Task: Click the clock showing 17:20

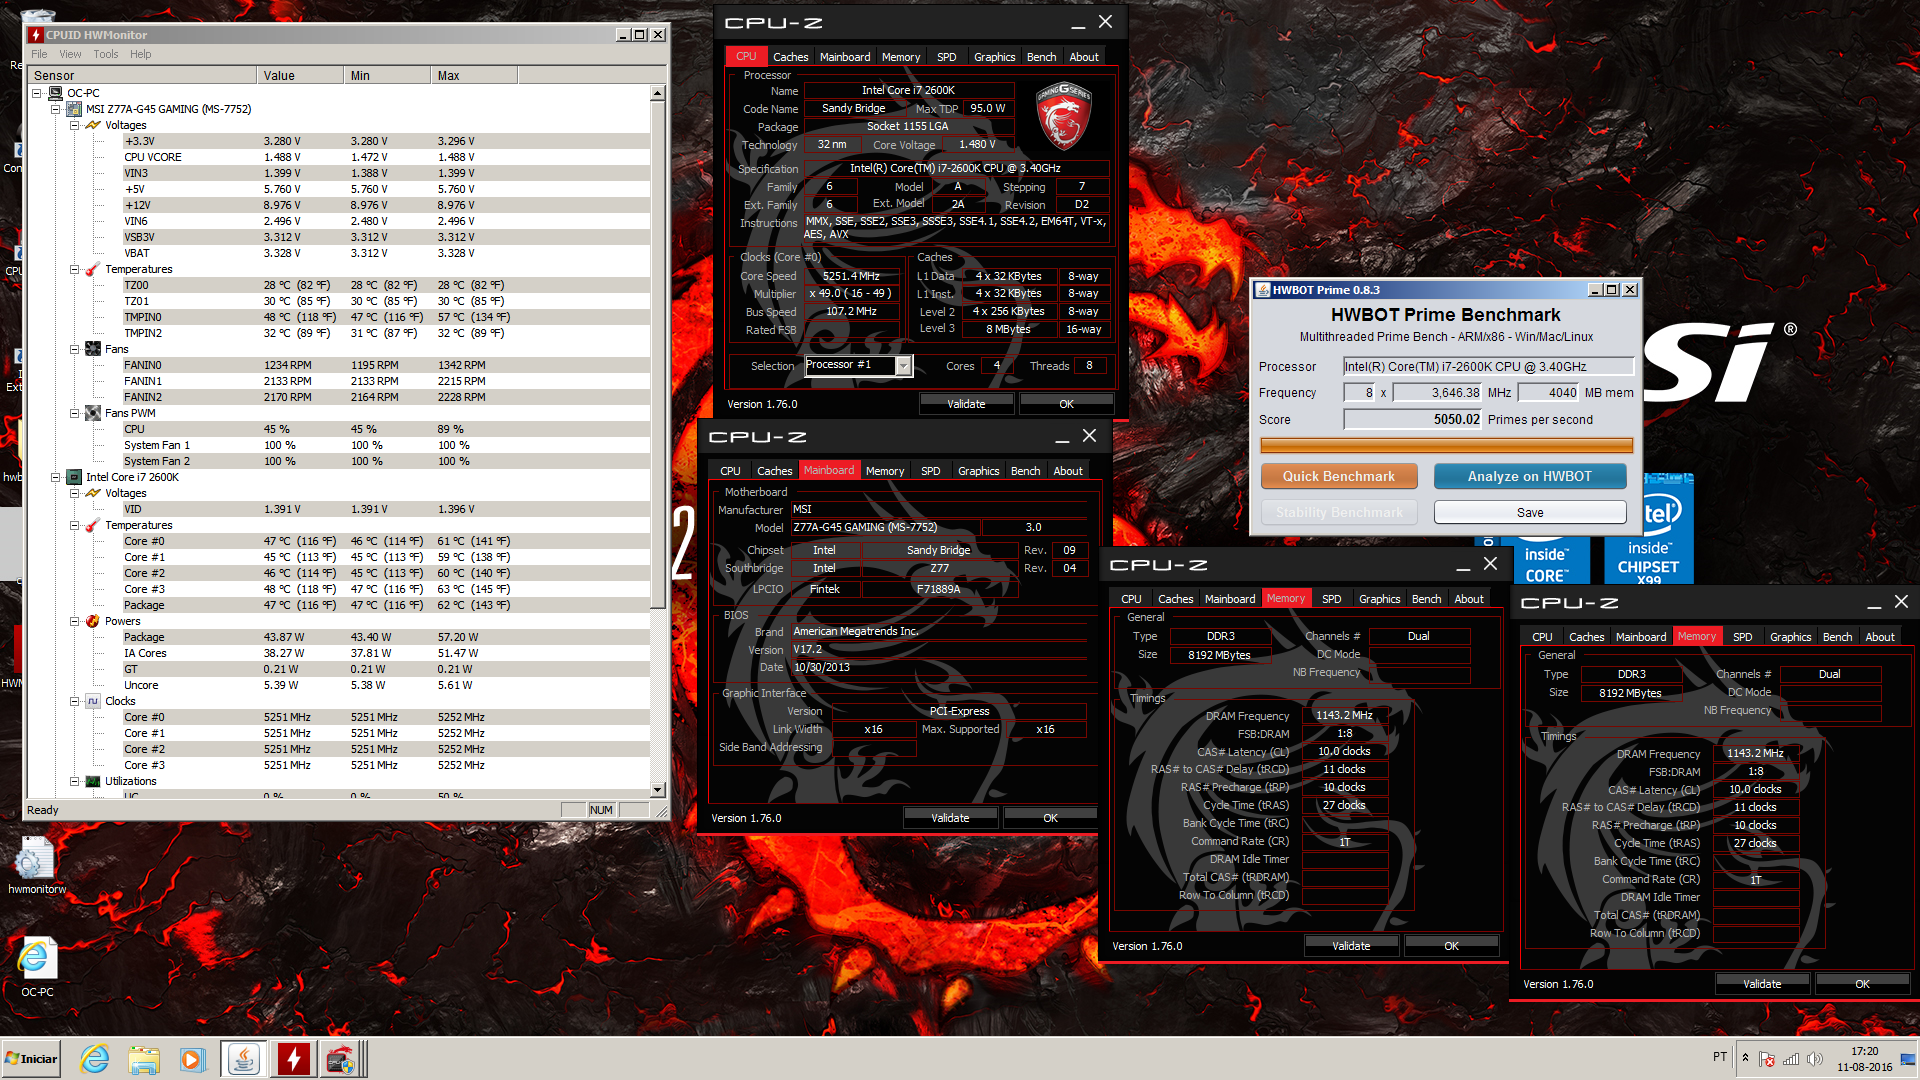Action: coord(1864,1051)
